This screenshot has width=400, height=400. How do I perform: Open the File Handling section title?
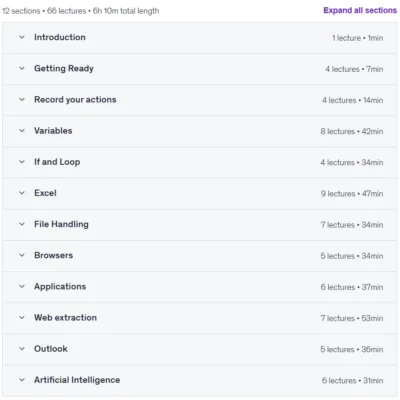click(61, 224)
